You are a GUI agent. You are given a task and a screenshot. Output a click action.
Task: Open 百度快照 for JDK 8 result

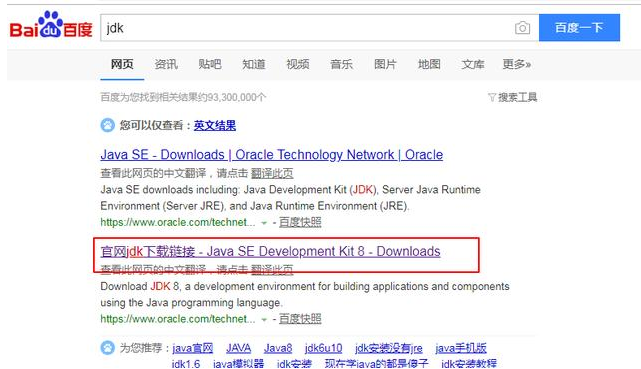tap(300, 319)
